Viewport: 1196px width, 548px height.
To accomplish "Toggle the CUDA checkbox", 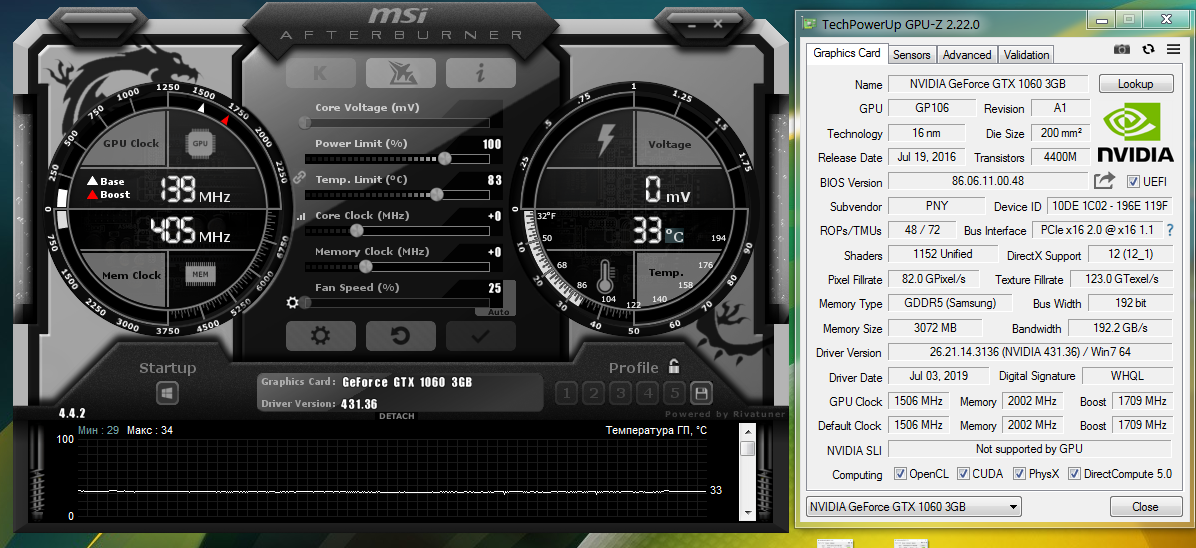I will 963,474.
